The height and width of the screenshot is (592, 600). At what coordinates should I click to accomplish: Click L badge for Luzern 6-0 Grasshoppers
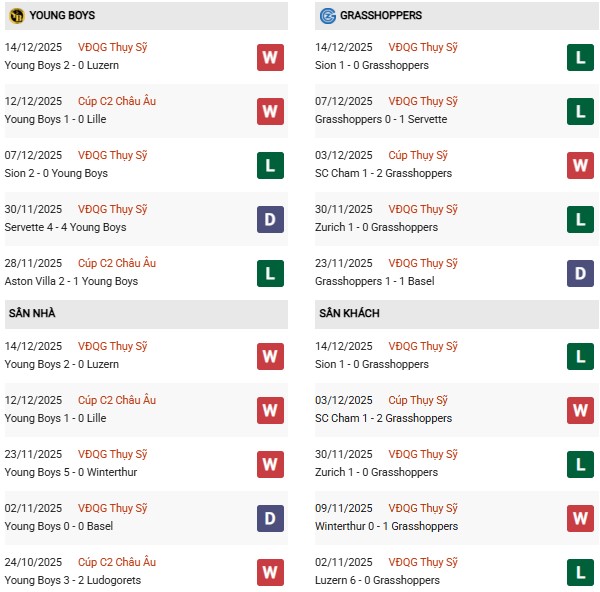tap(580, 572)
